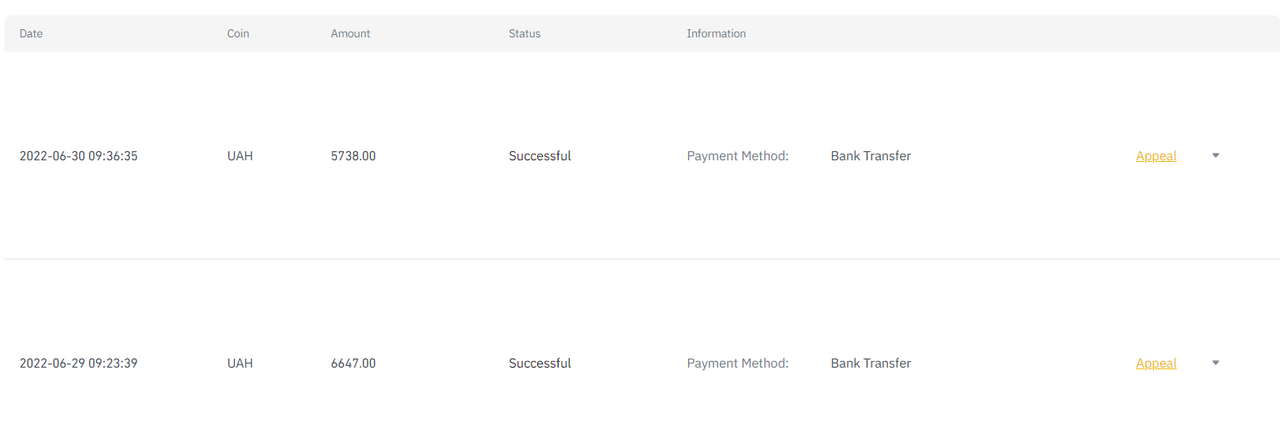Click Bank Transfer in first row
Screen dimensions: 1280x440
pos(871,156)
